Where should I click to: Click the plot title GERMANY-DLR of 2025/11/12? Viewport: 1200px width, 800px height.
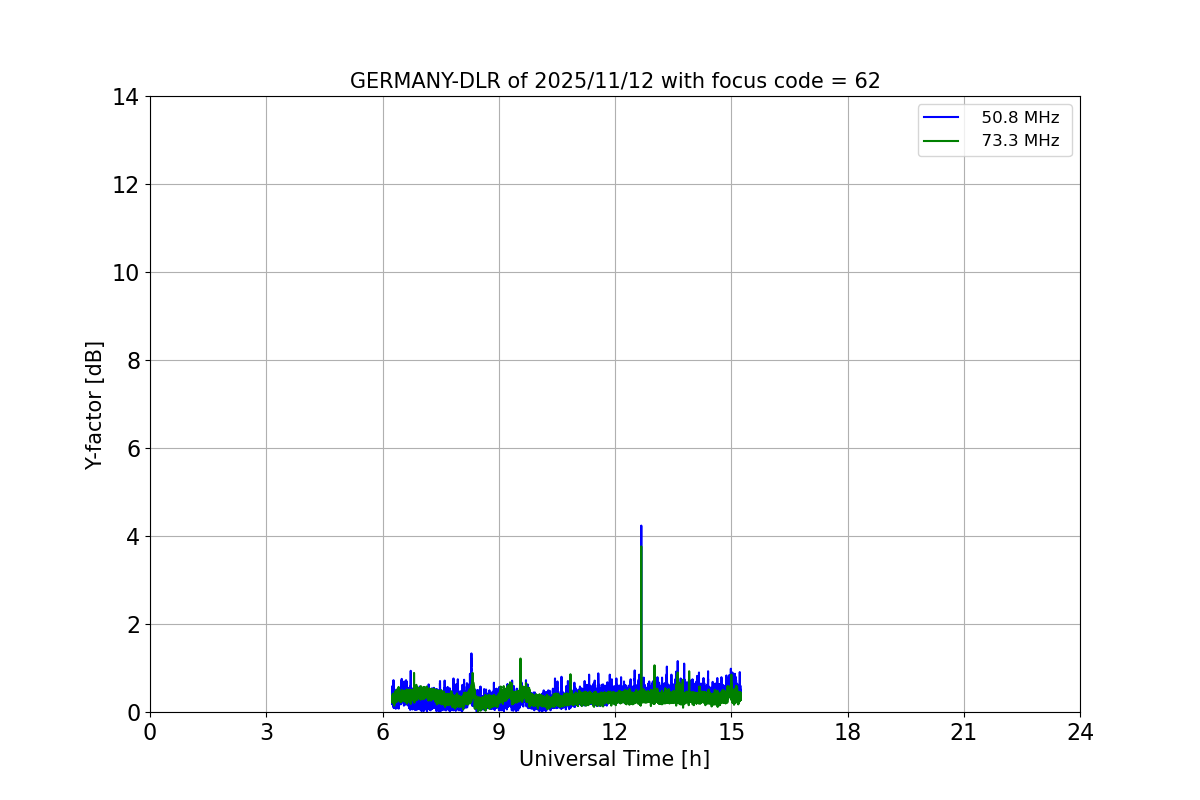click(x=615, y=81)
